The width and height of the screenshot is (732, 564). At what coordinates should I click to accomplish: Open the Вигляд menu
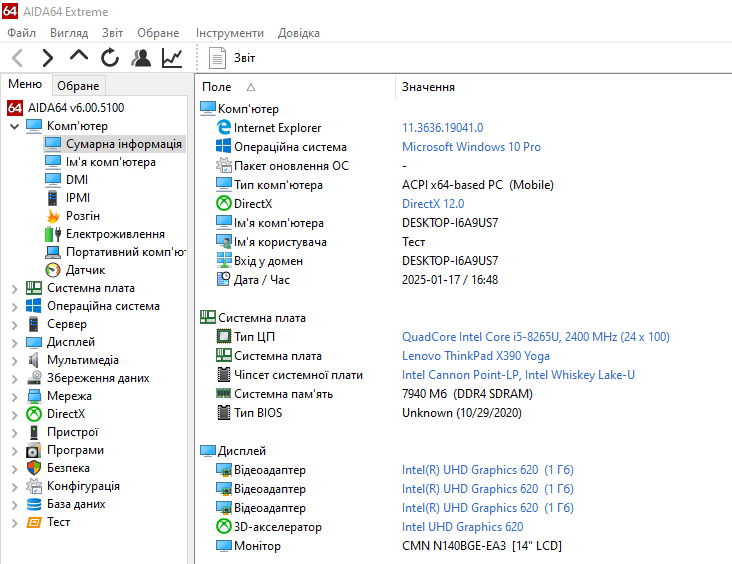click(69, 33)
